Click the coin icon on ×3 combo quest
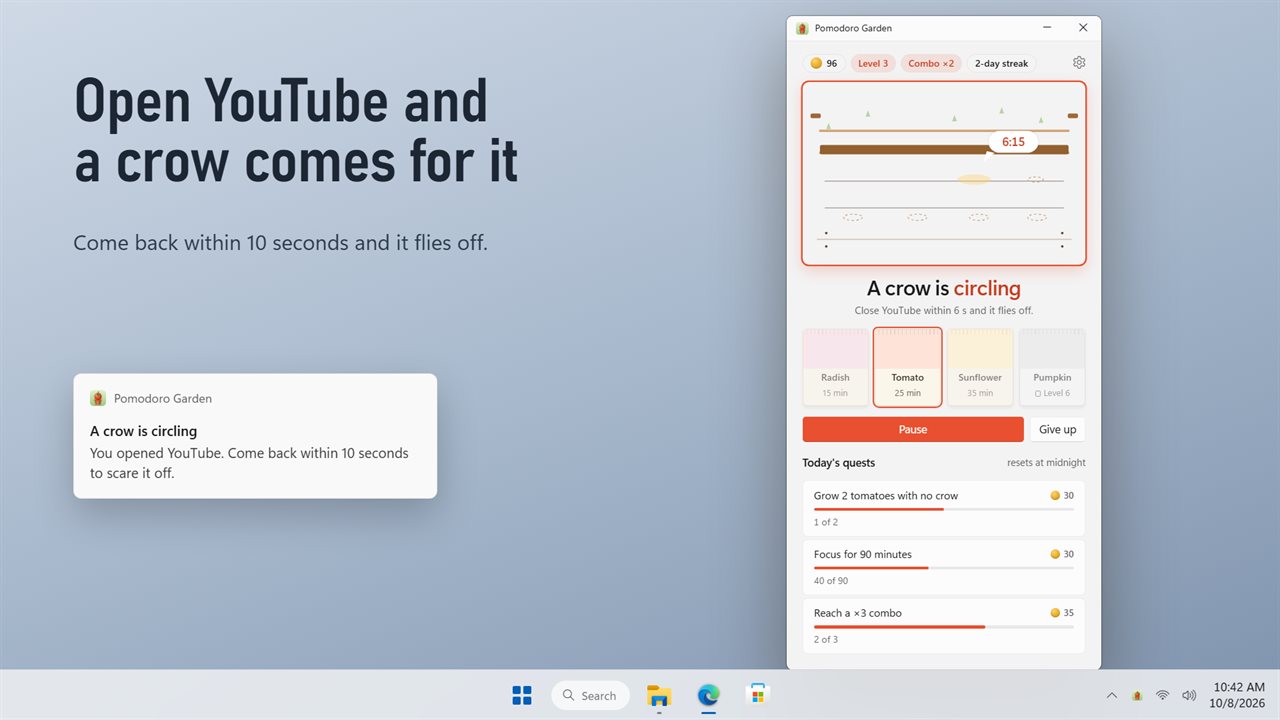This screenshot has height=720, width=1280. 1055,613
